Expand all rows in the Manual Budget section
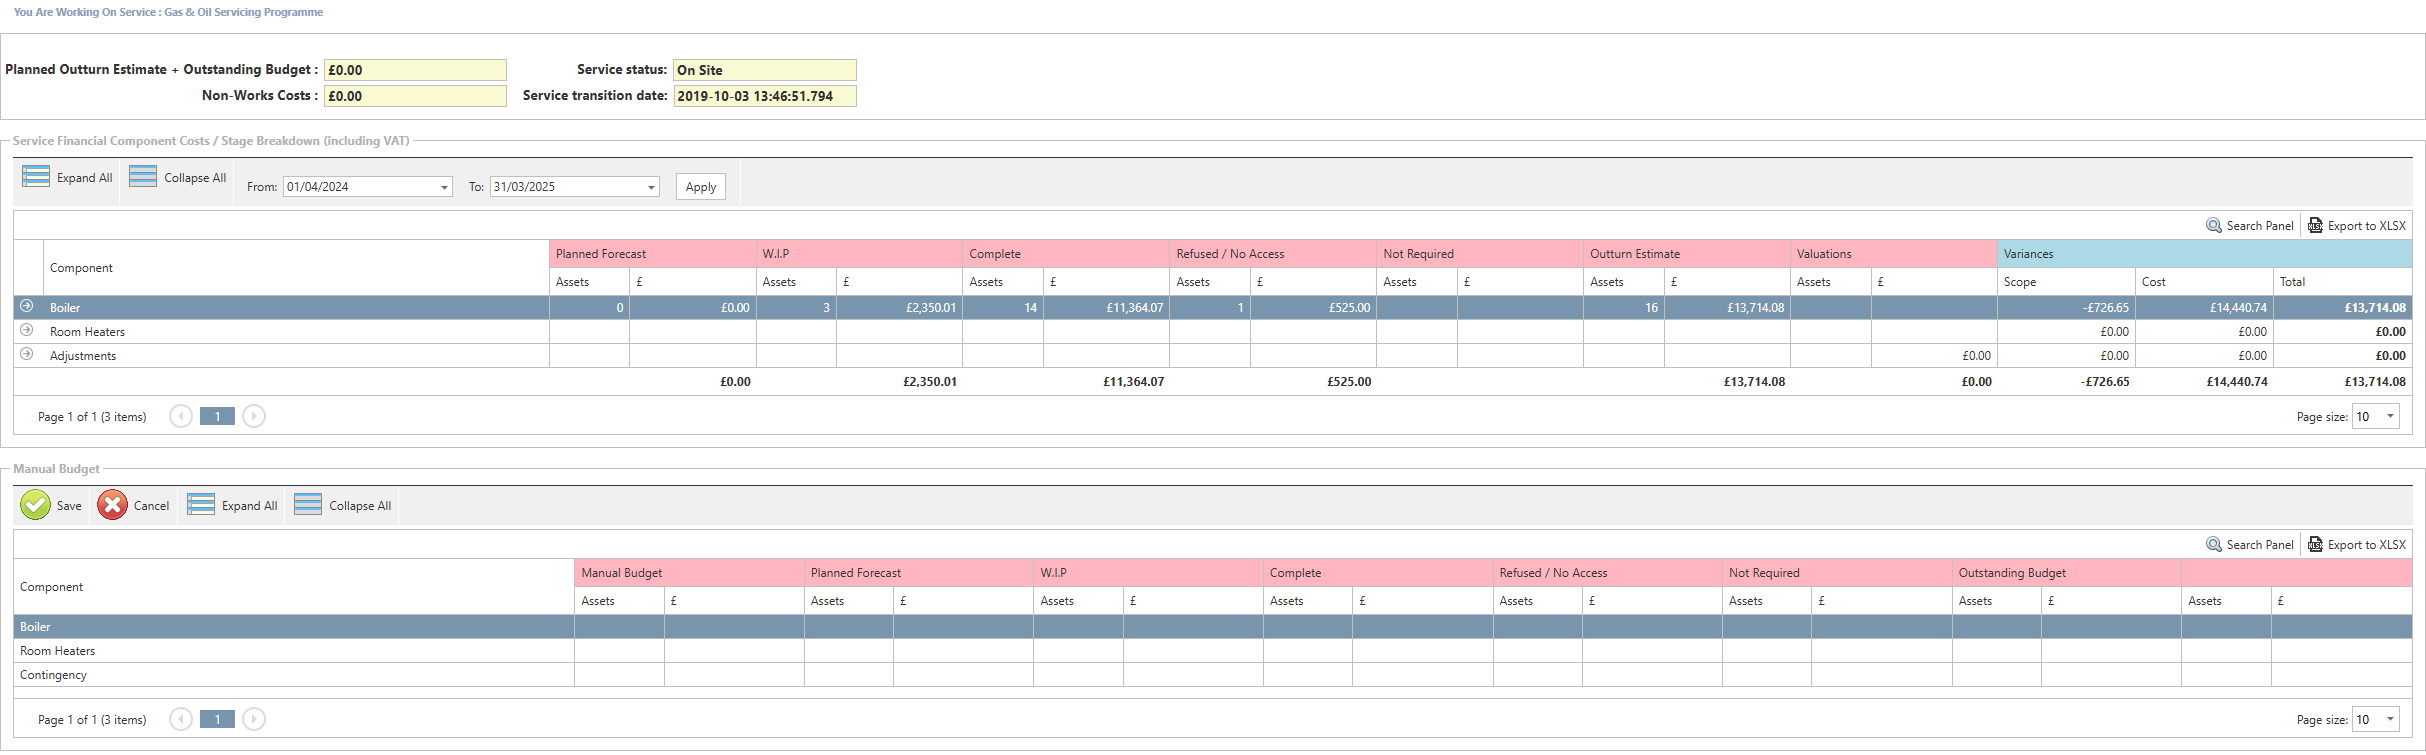Viewport: 2426px width, 755px height. pos(233,505)
